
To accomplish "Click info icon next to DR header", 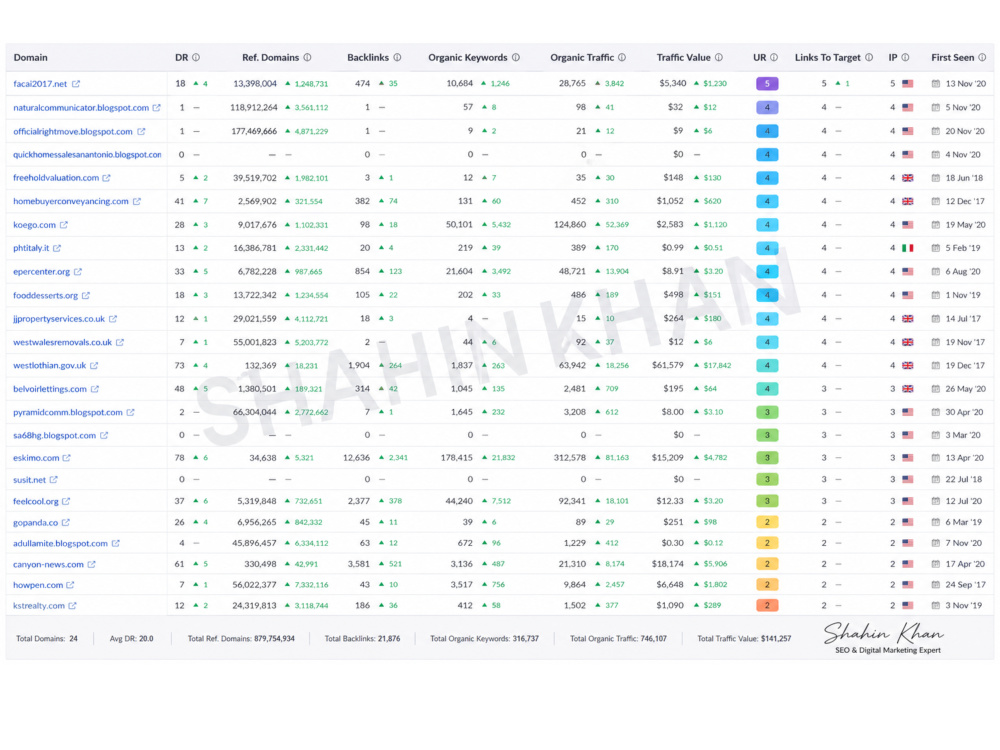I will tap(196, 57).
